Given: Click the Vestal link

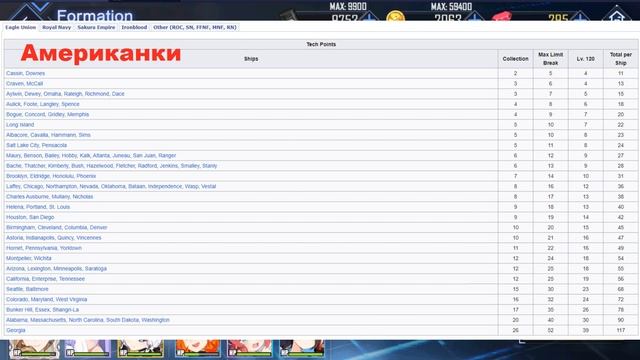Looking at the screenshot, I should tap(208, 187).
